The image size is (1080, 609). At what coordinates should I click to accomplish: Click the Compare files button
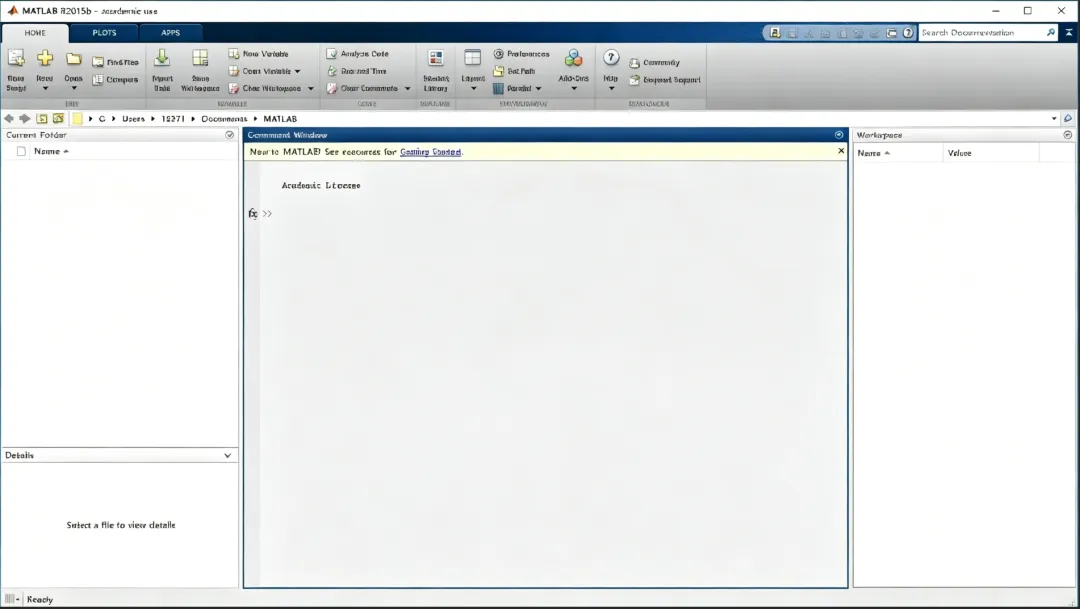point(115,79)
